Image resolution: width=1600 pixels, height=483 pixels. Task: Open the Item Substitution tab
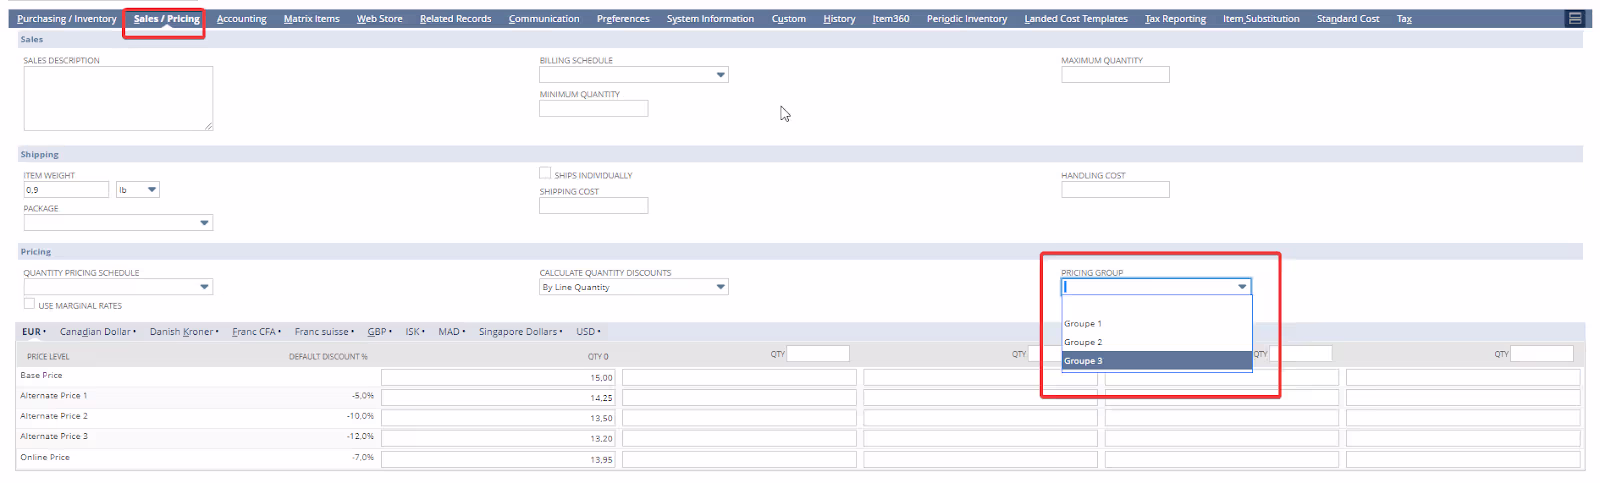click(x=1261, y=19)
